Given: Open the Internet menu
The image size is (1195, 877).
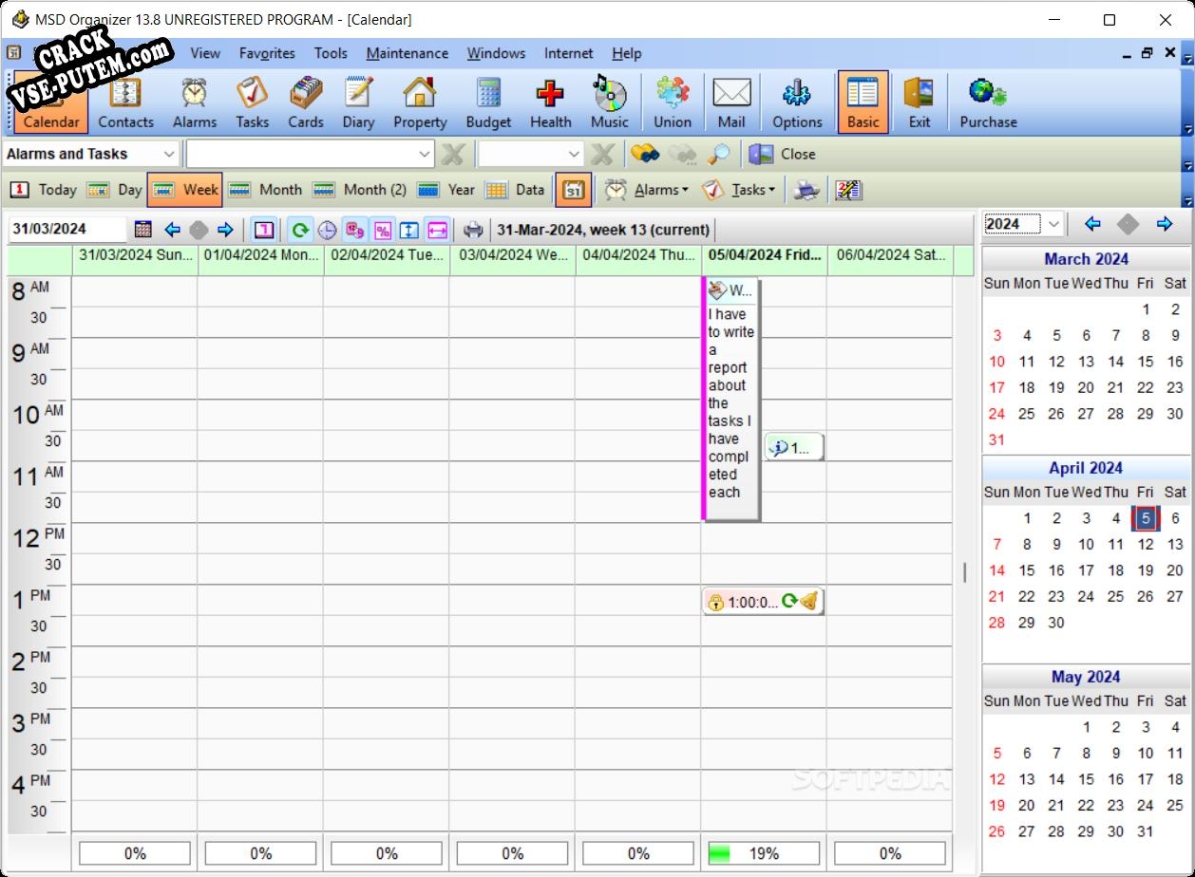Looking at the screenshot, I should click(x=568, y=53).
